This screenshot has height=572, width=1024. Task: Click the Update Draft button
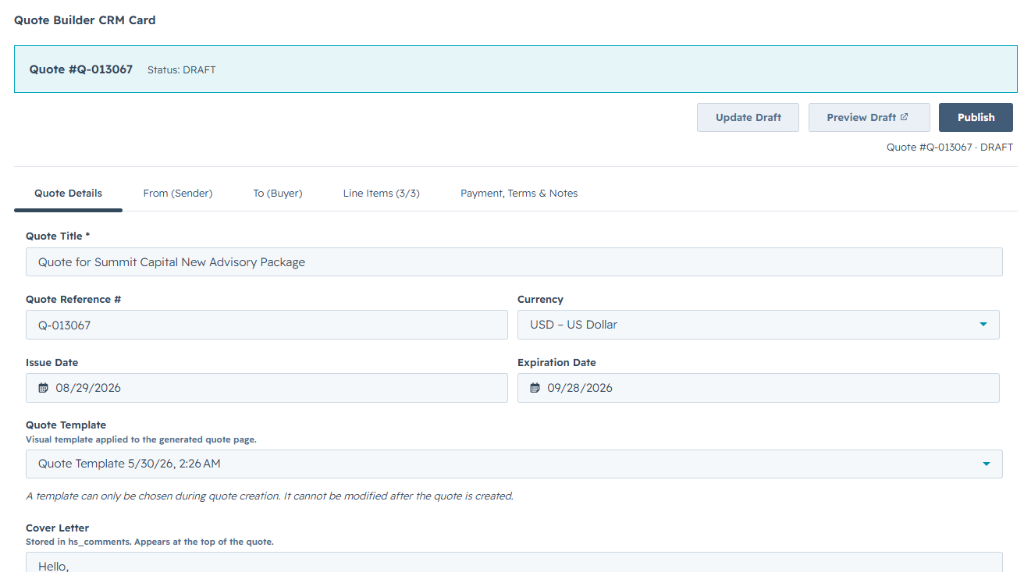point(748,118)
